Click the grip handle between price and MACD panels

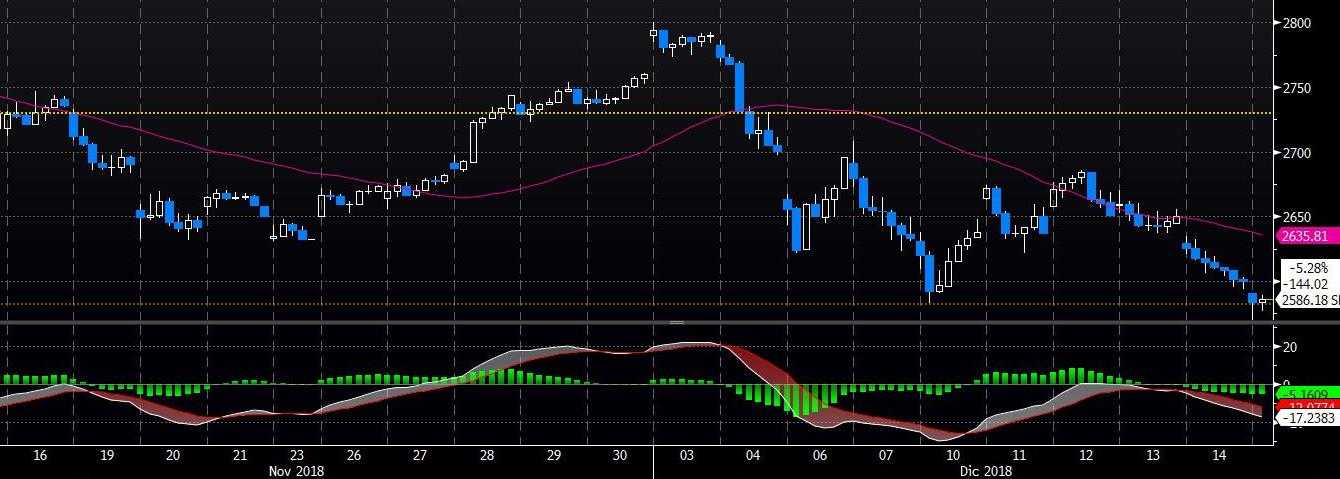click(x=676, y=323)
